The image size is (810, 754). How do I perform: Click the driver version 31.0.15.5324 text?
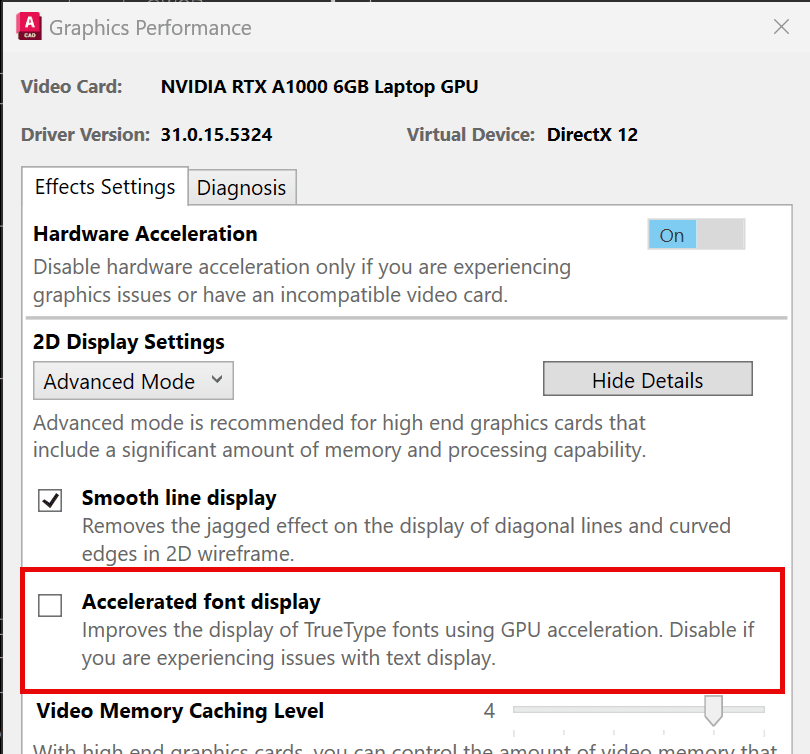216,135
